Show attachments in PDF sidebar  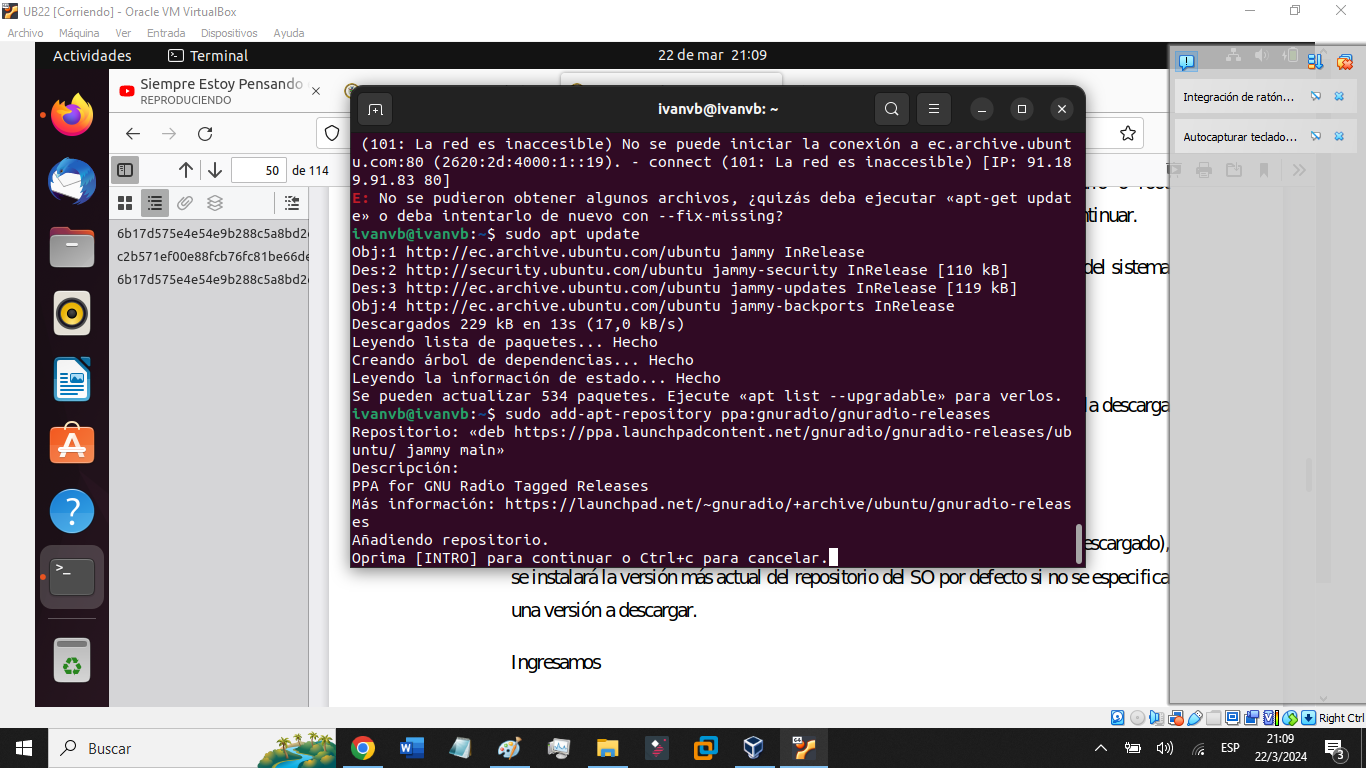tap(185, 203)
